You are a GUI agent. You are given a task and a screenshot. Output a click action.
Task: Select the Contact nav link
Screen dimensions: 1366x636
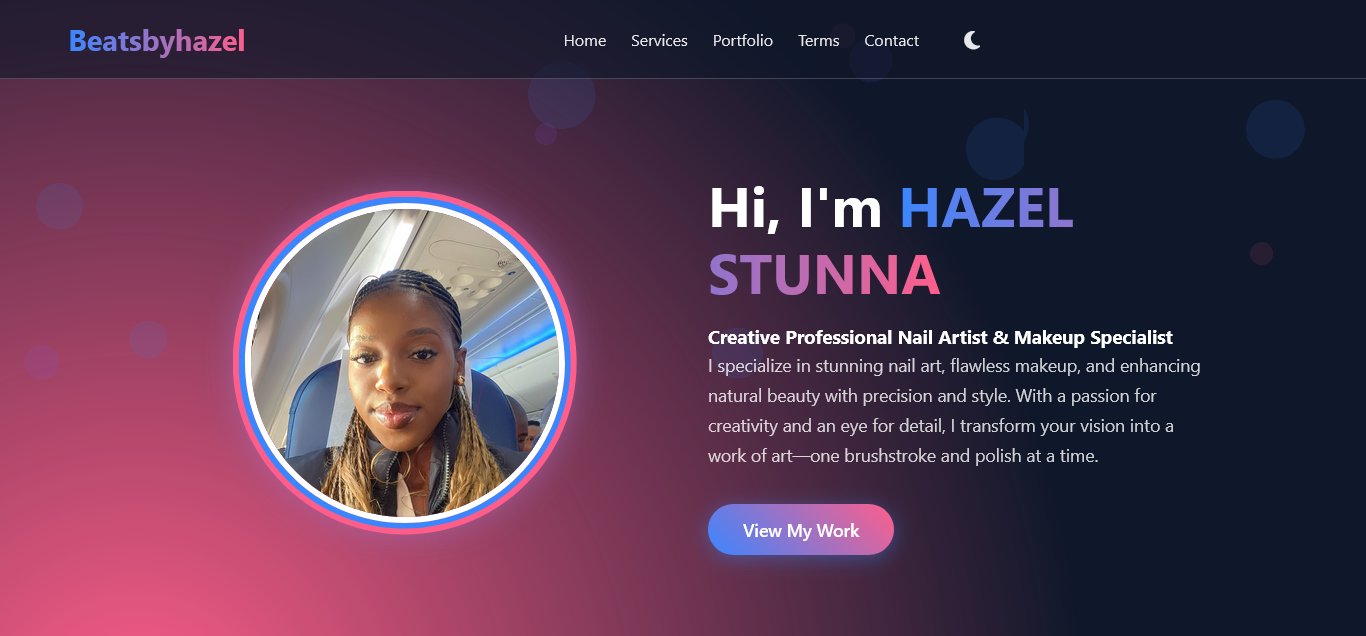892,41
